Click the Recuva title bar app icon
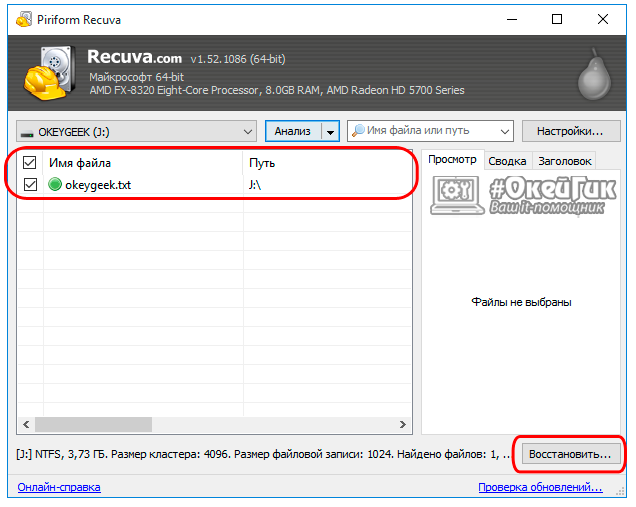This screenshot has height=507, width=636. (x=24, y=19)
